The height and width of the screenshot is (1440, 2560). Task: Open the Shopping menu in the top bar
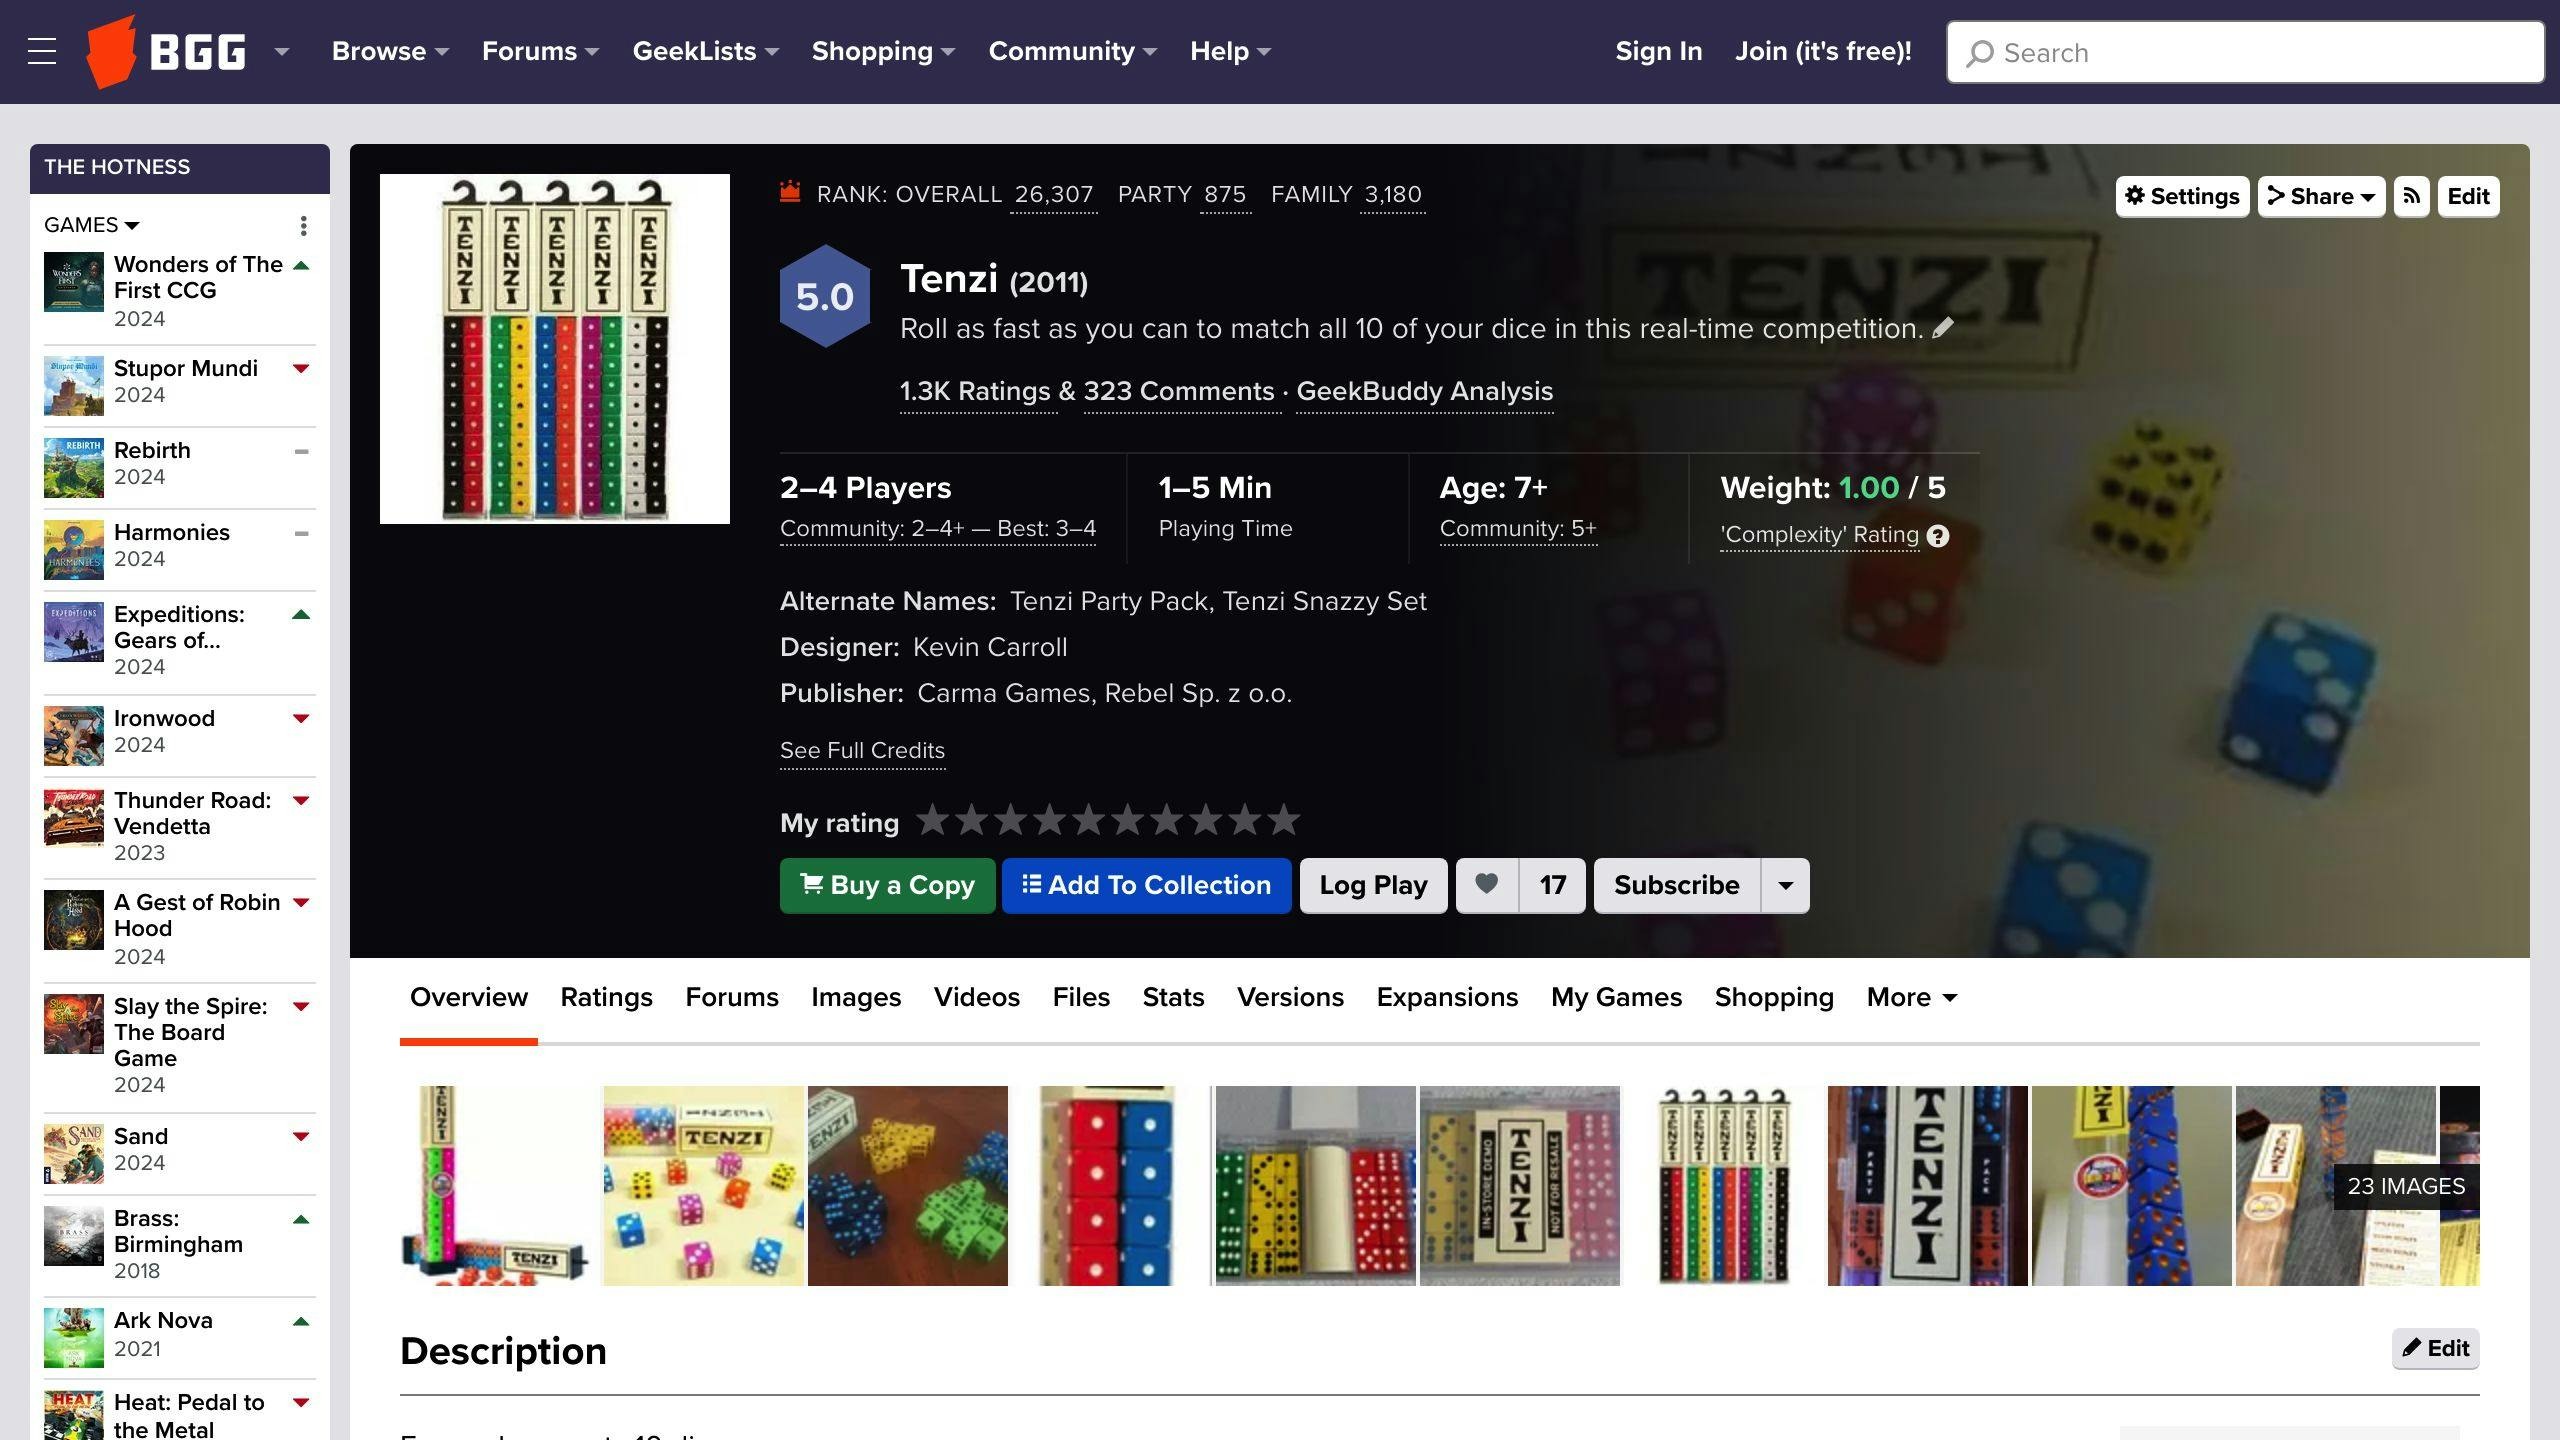coord(883,51)
